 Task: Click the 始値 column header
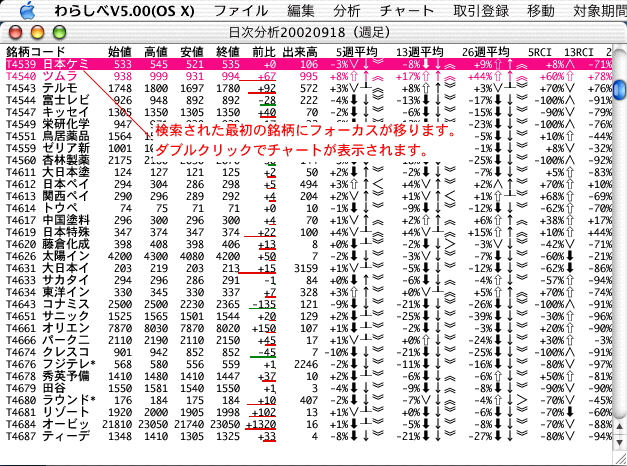click(x=120, y=52)
